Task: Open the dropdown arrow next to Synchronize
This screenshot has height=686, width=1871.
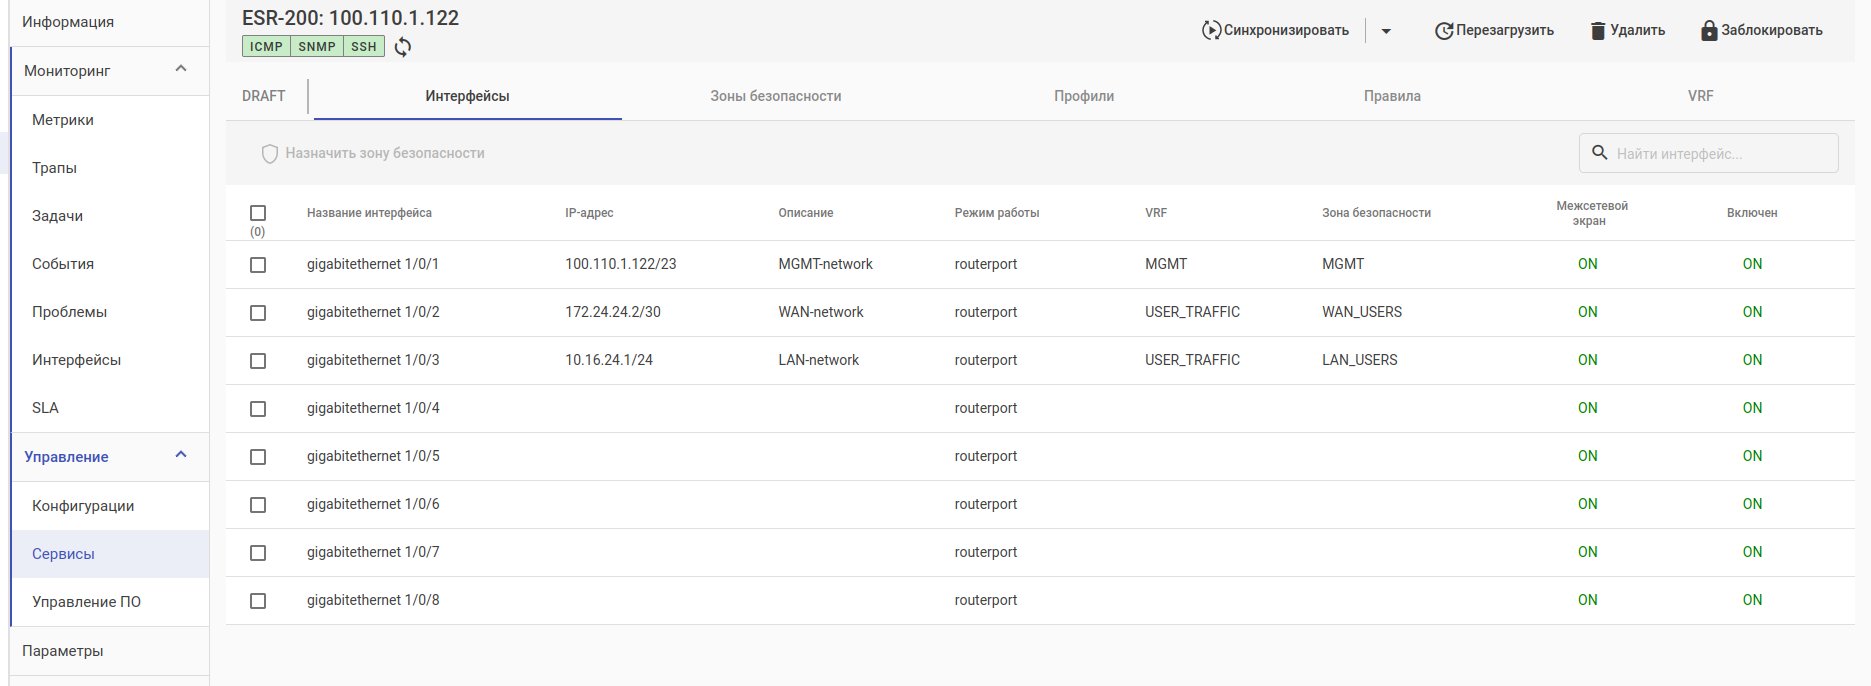Action: click(x=1386, y=31)
